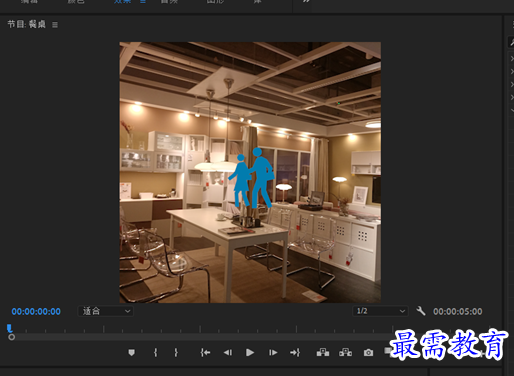Export a frame with the camera icon
The height and width of the screenshot is (376, 514).
pyautogui.click(x=368, y=352)
